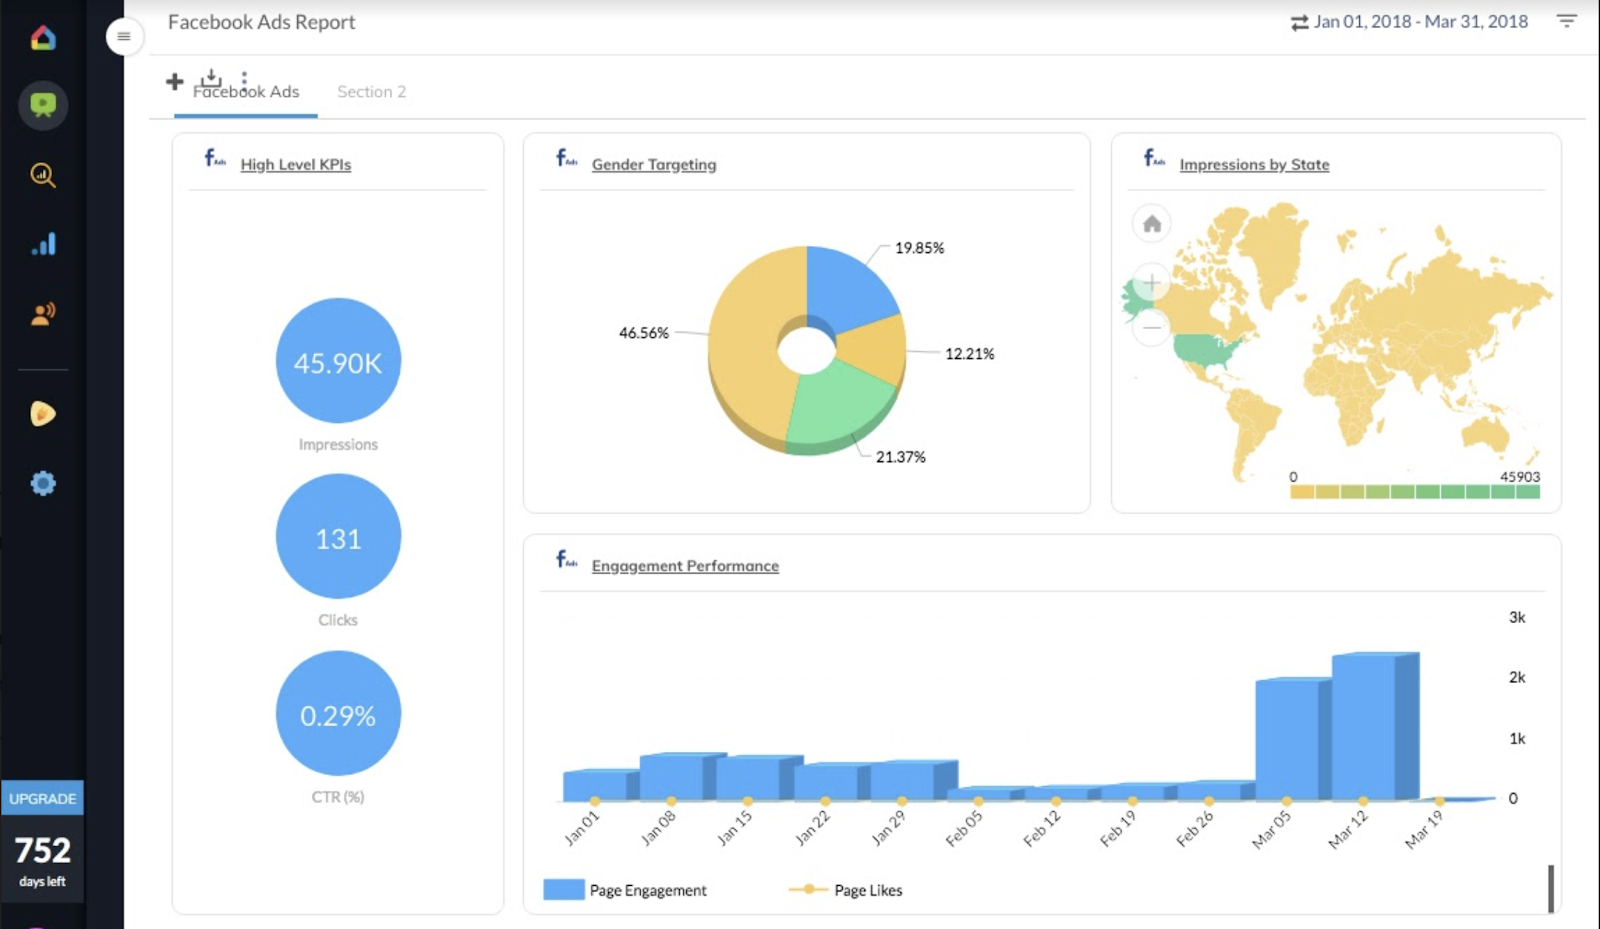The width and height of the screenshot is (1600, 929).
Task: Click Facebook Ads icon beside Gender Targeting
Action: (x=566, y=158)
